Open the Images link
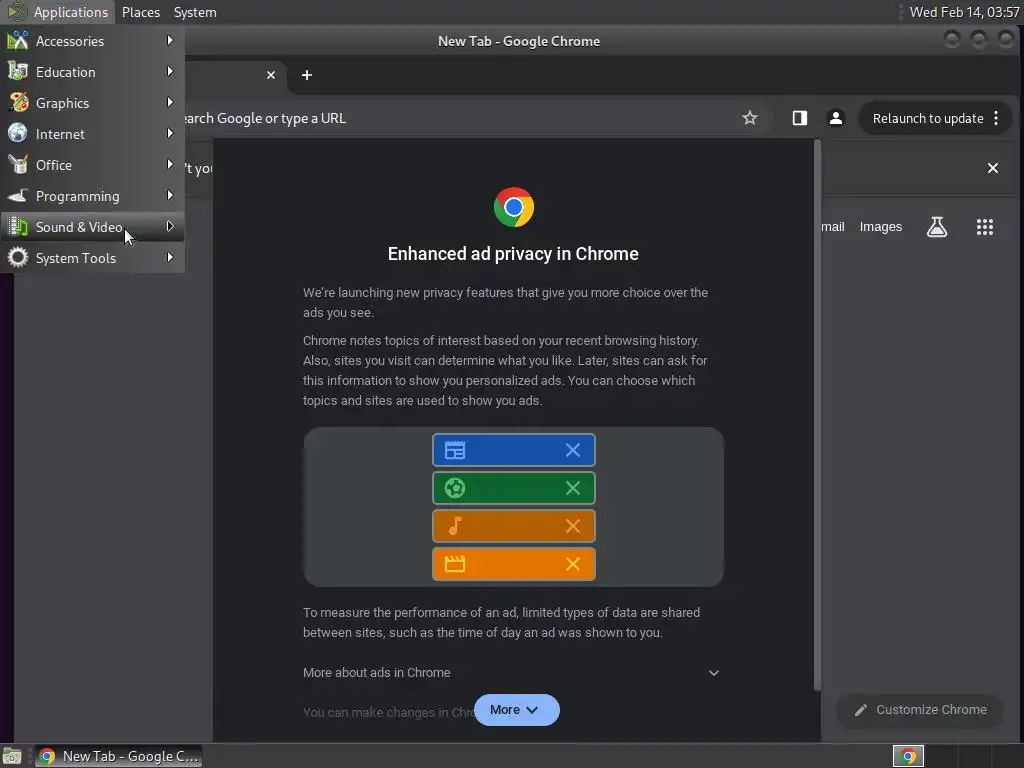 tap(880, 227)
